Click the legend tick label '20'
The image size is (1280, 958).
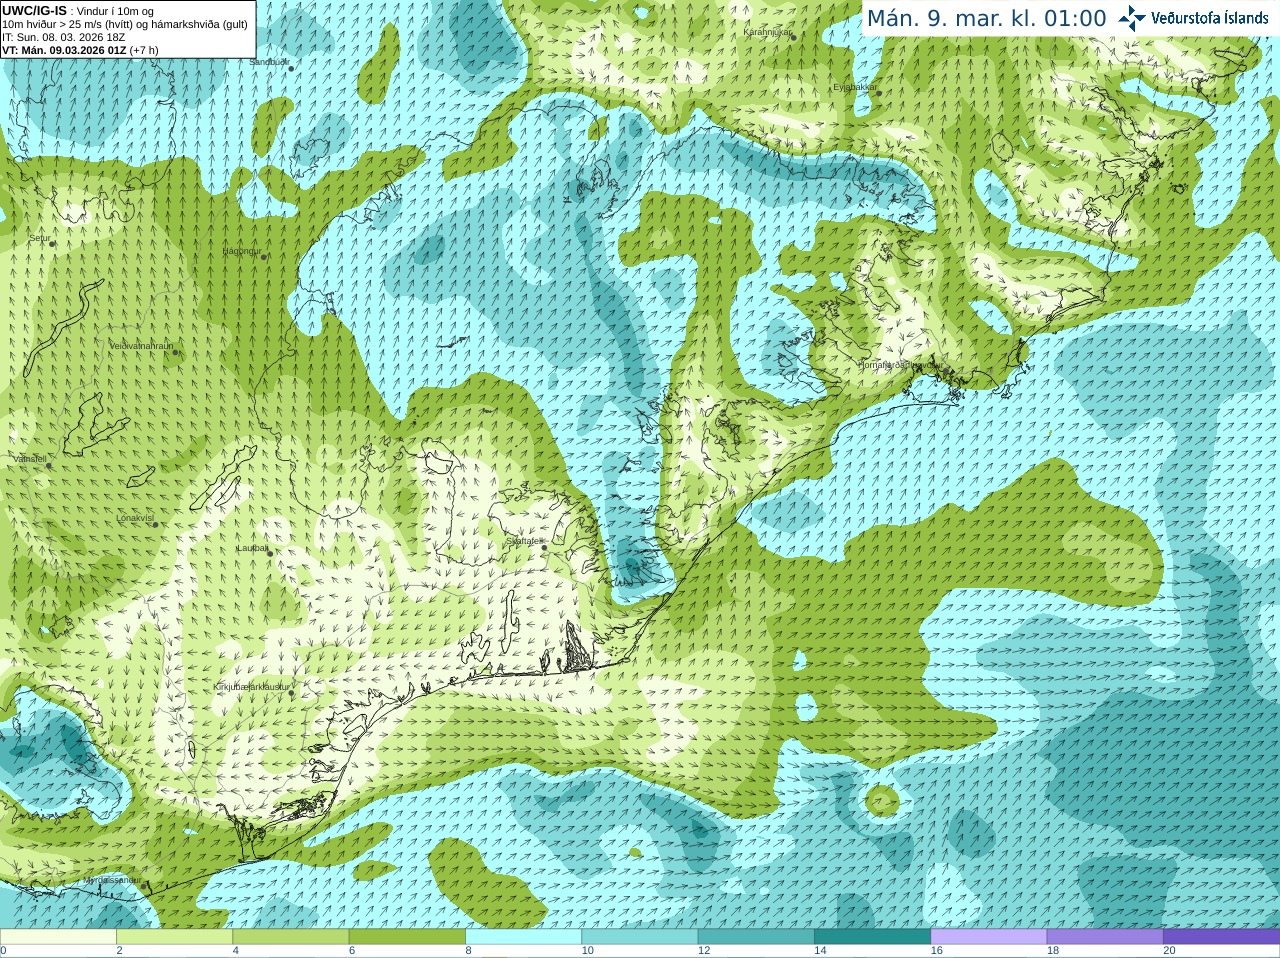coord(1169,951)
